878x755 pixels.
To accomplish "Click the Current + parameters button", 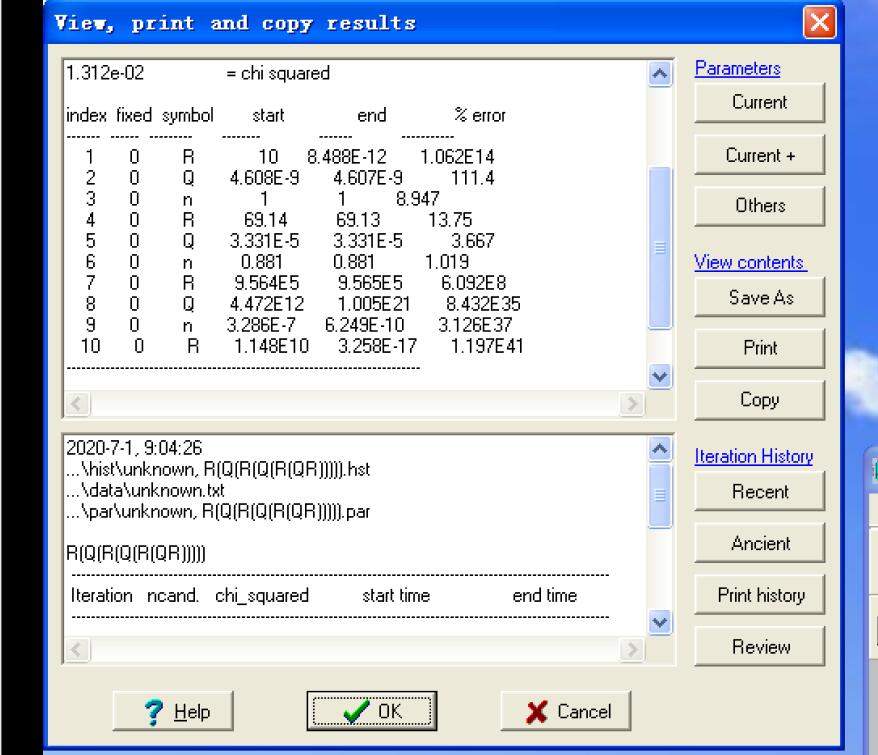I will click(x=759, y=155).
